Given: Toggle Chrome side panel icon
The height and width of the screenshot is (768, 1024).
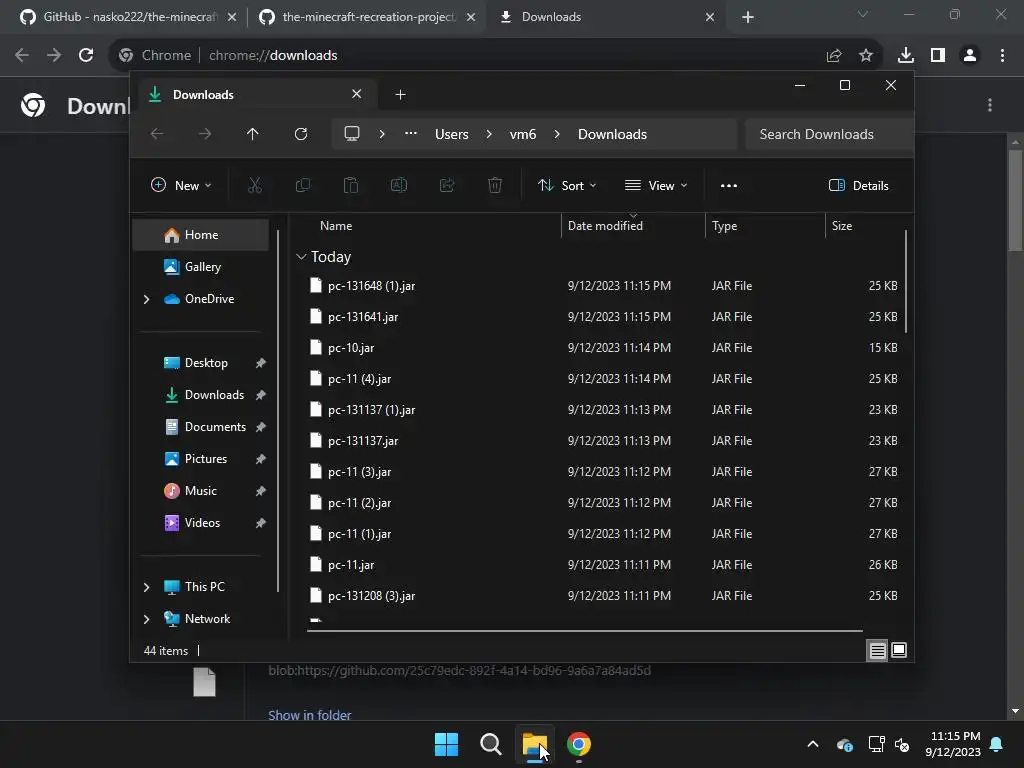Looking at the screenshot, I should pyautogui.click(x=938, y=56).
